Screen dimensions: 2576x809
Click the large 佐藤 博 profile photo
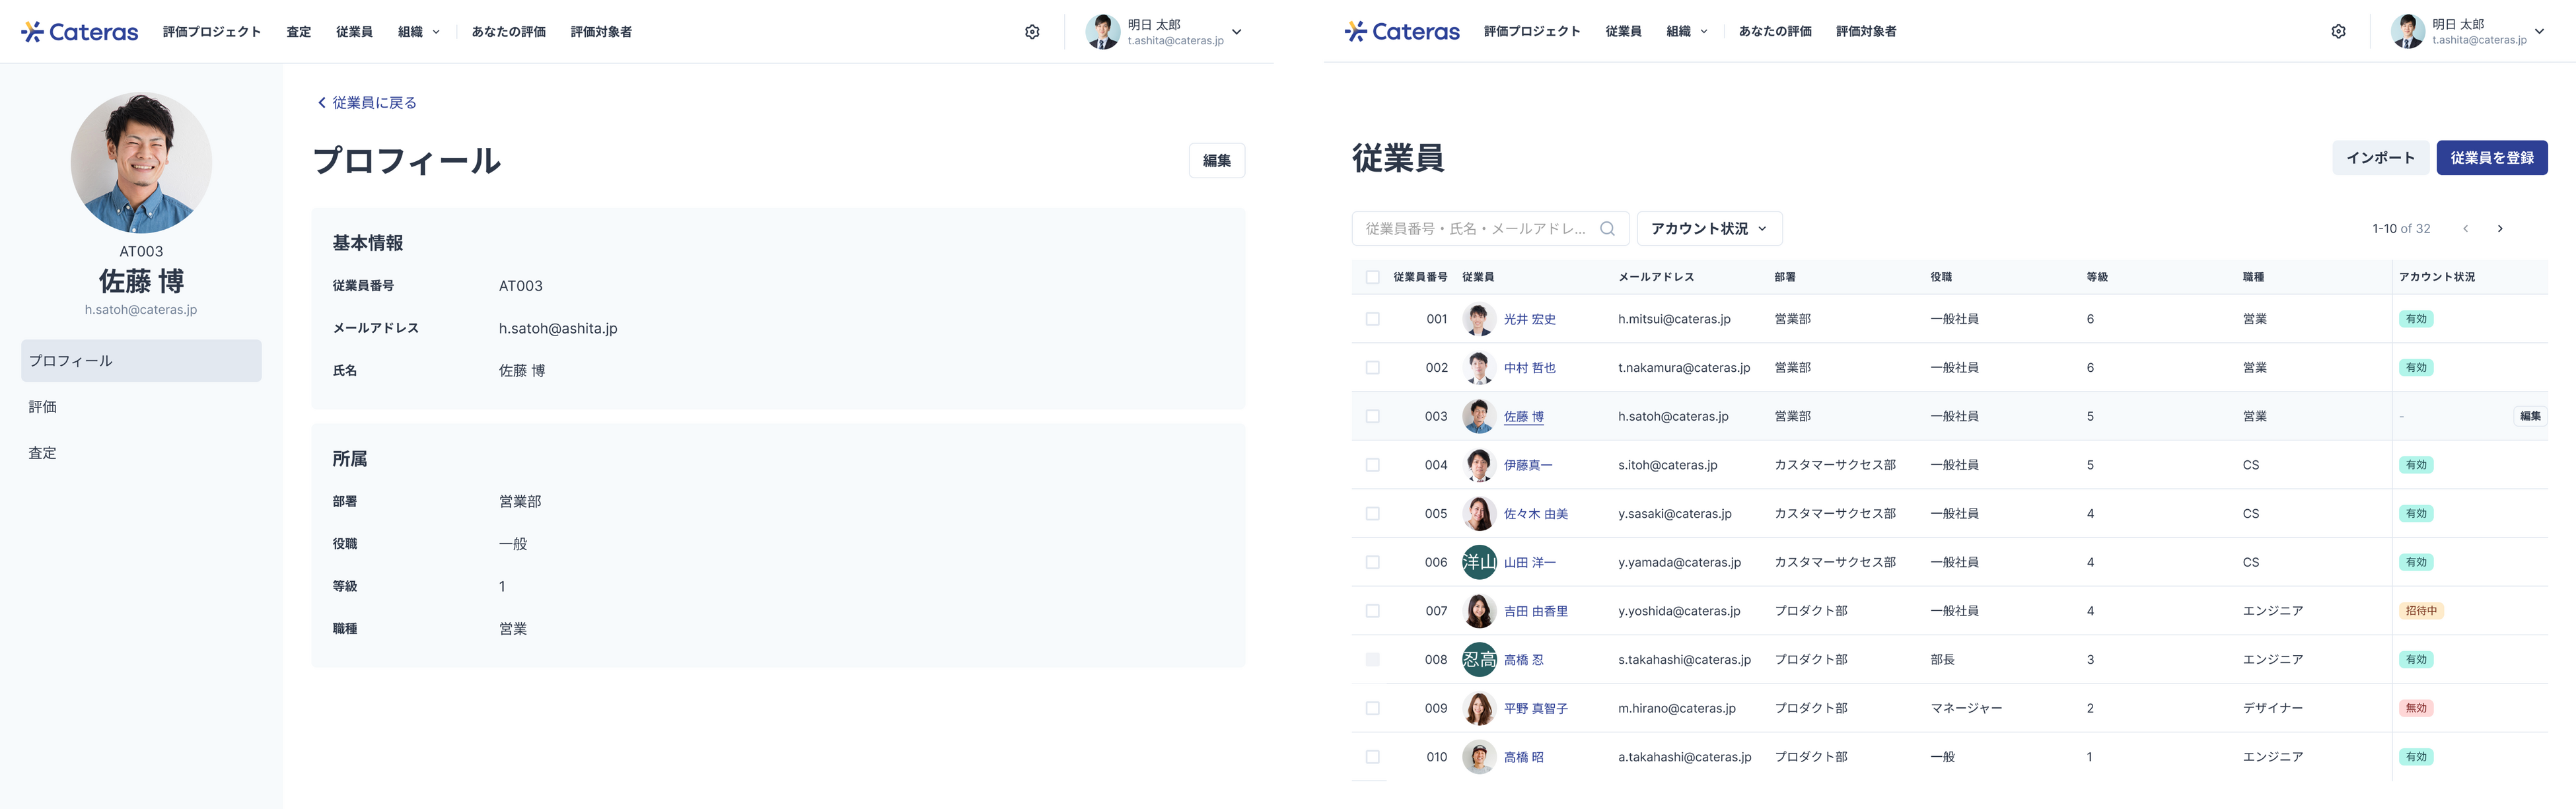pos(141,163)
